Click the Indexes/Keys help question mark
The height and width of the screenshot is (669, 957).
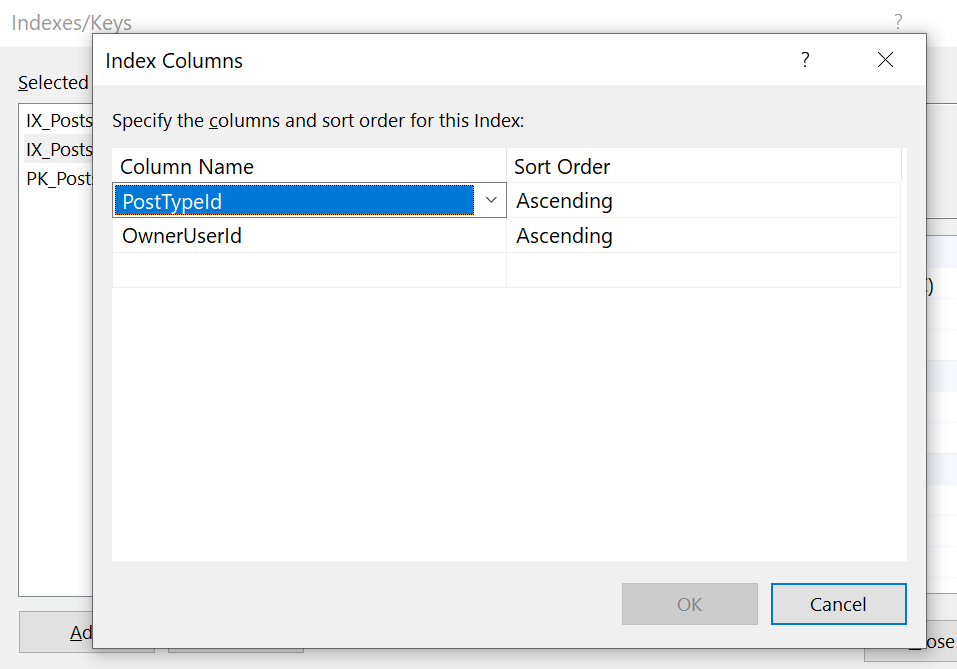pyautogui.click(x=898, y=22)
